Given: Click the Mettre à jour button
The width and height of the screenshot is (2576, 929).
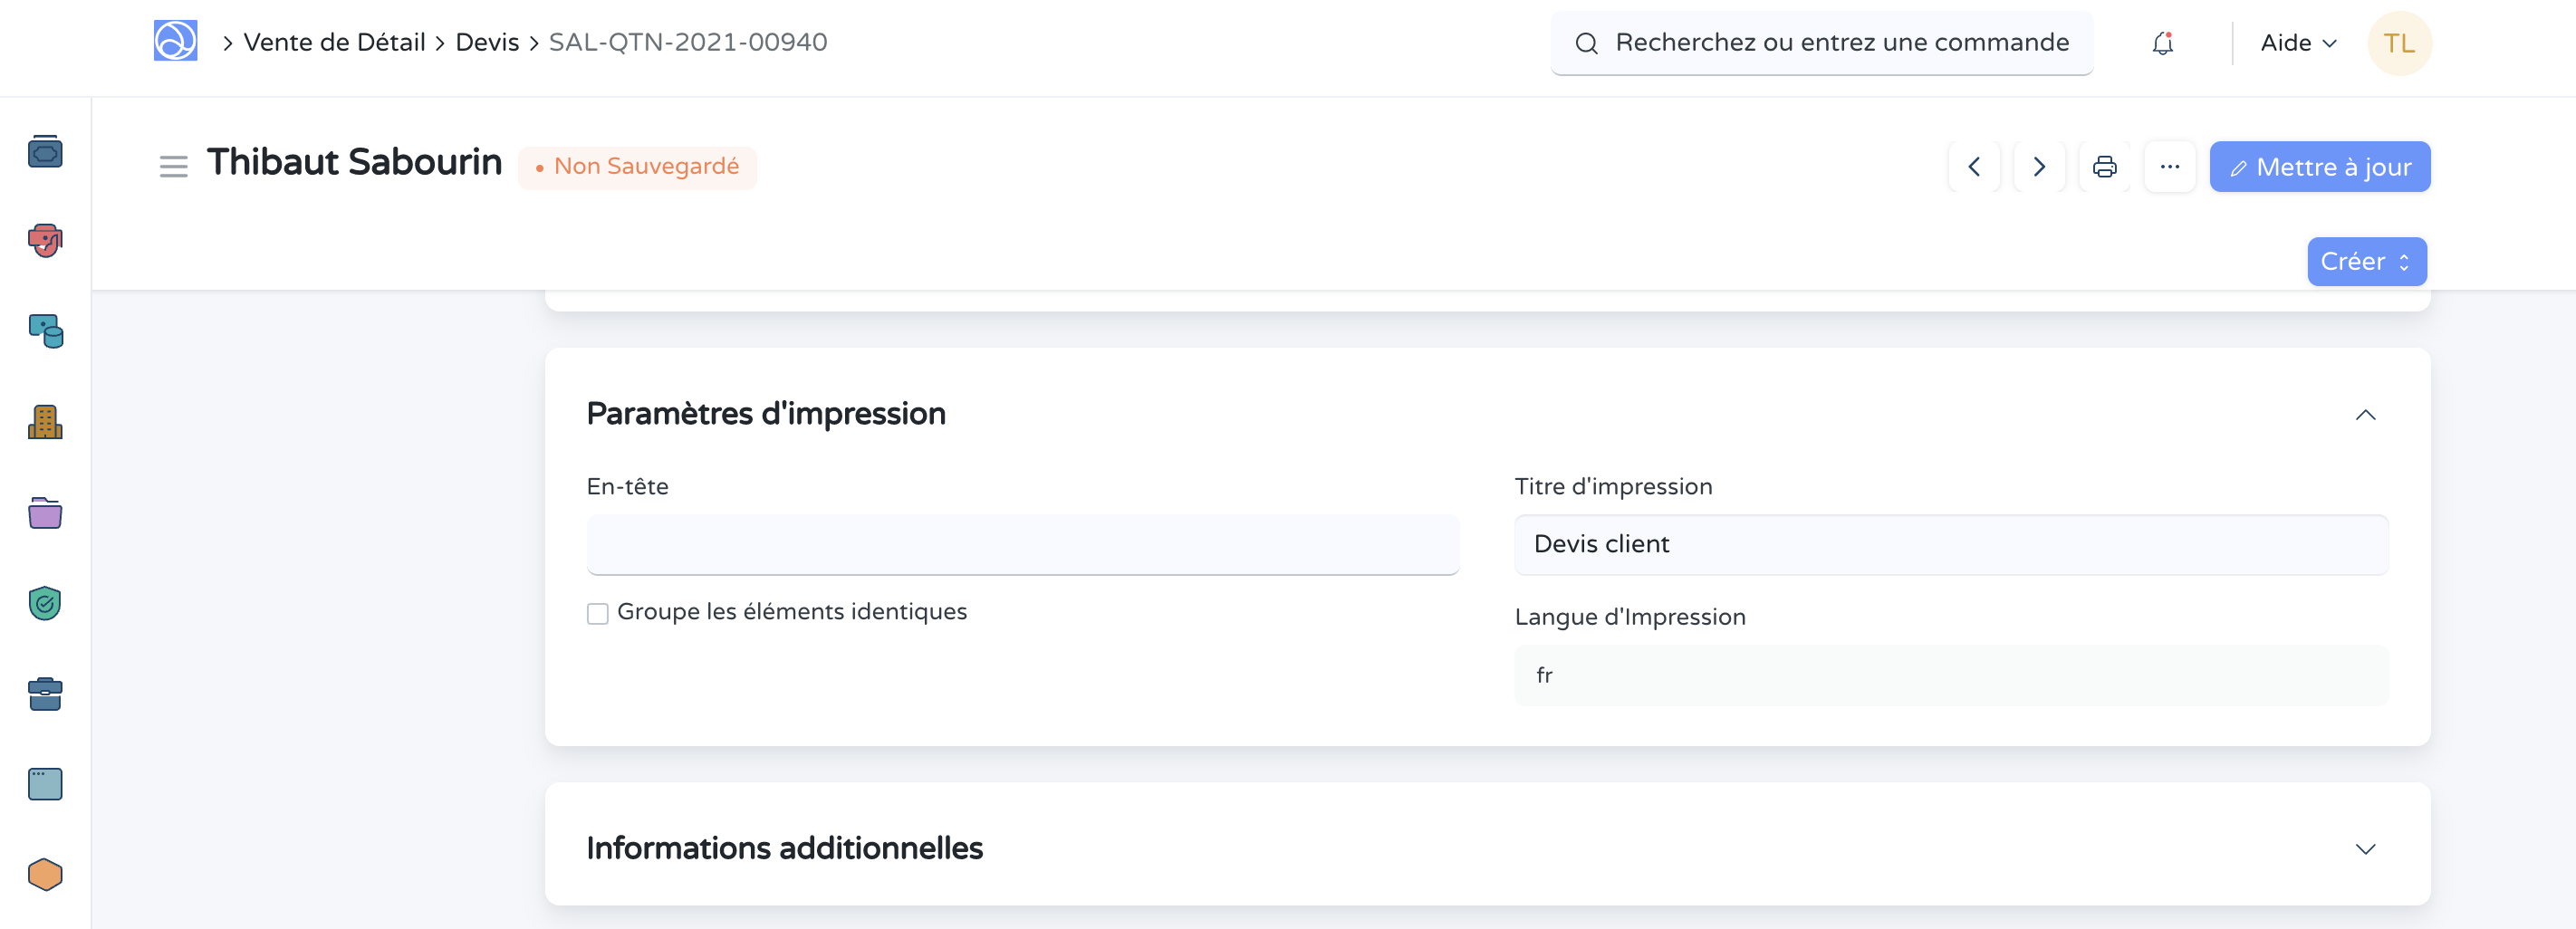Looking at the screenshot, I should click(x=2320, y=167).
